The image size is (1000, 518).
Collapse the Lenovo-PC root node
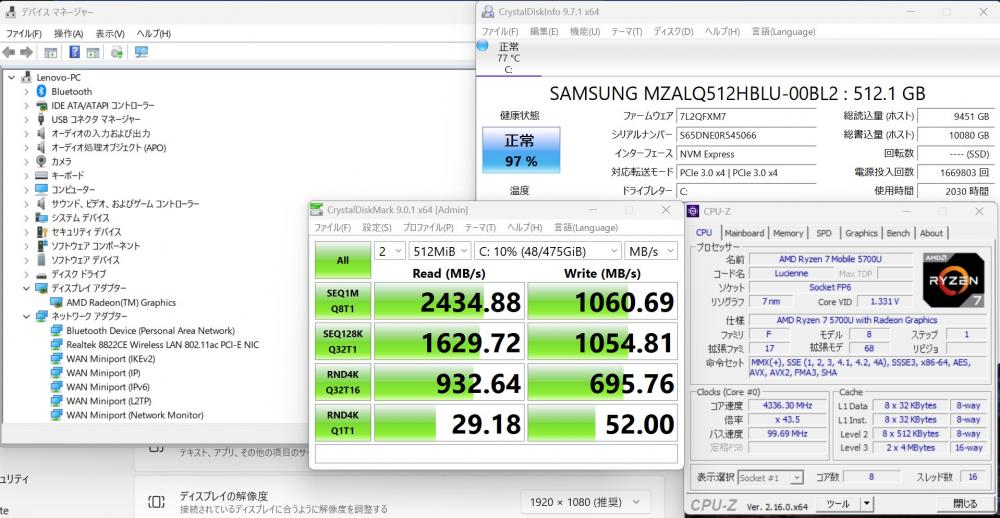click(11, 77)
